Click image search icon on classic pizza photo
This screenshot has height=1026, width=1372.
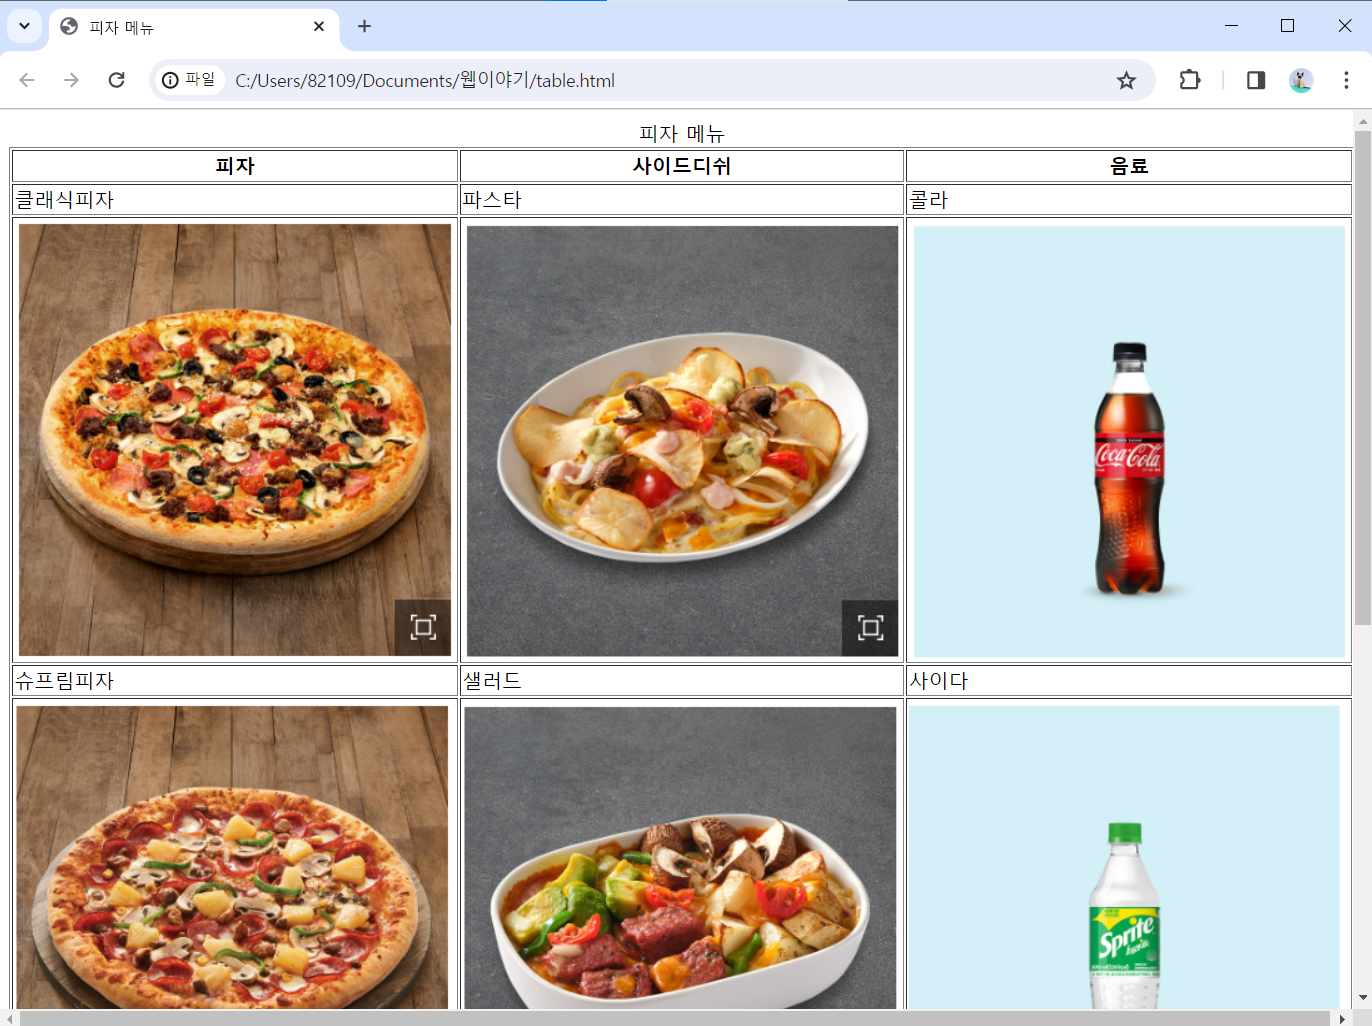pos(423,627)
